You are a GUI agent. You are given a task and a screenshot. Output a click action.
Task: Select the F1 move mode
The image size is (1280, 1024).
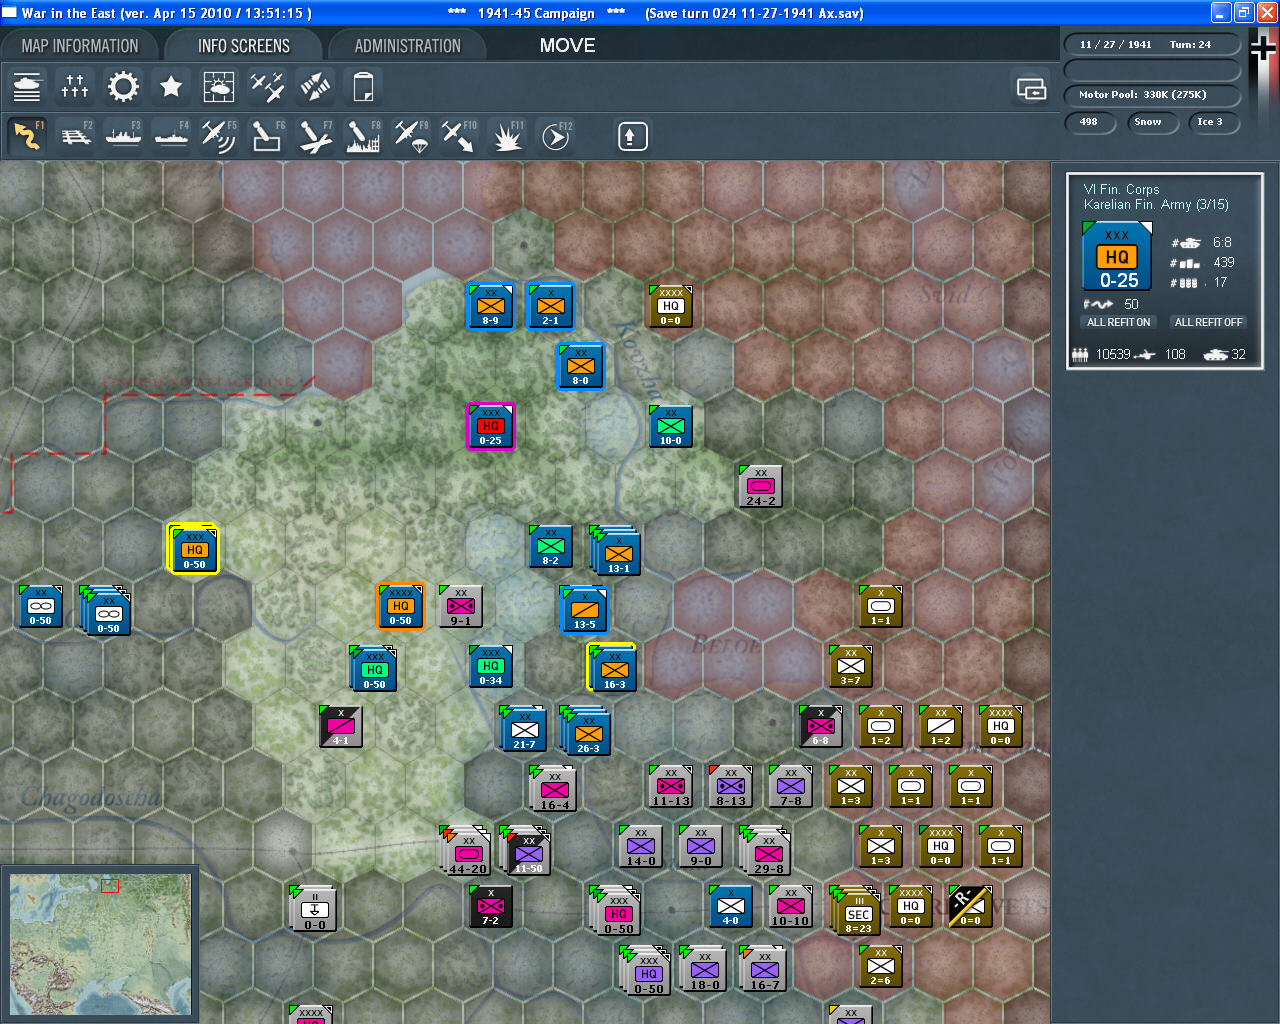click(x=27, y=136)
